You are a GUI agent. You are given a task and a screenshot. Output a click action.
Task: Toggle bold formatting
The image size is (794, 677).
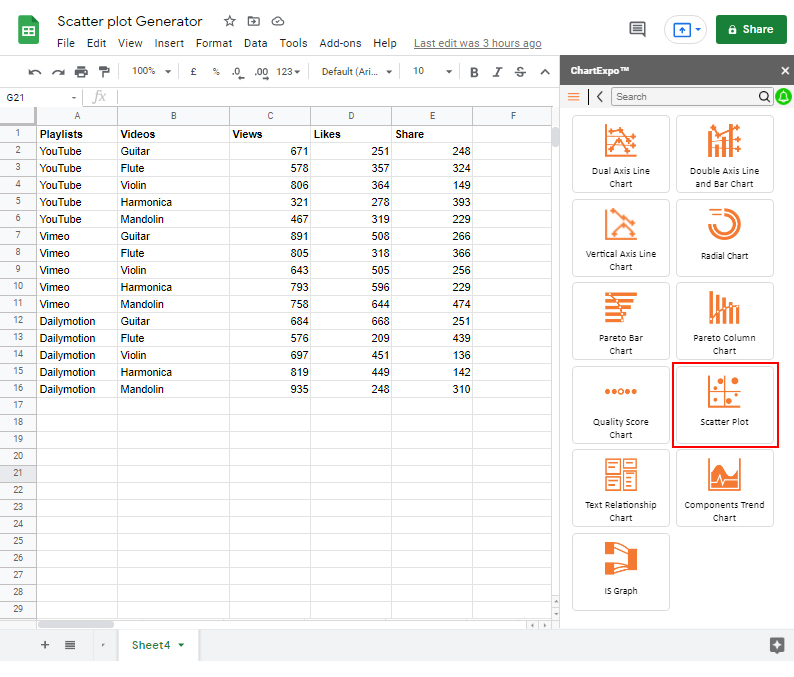[474, 72]
